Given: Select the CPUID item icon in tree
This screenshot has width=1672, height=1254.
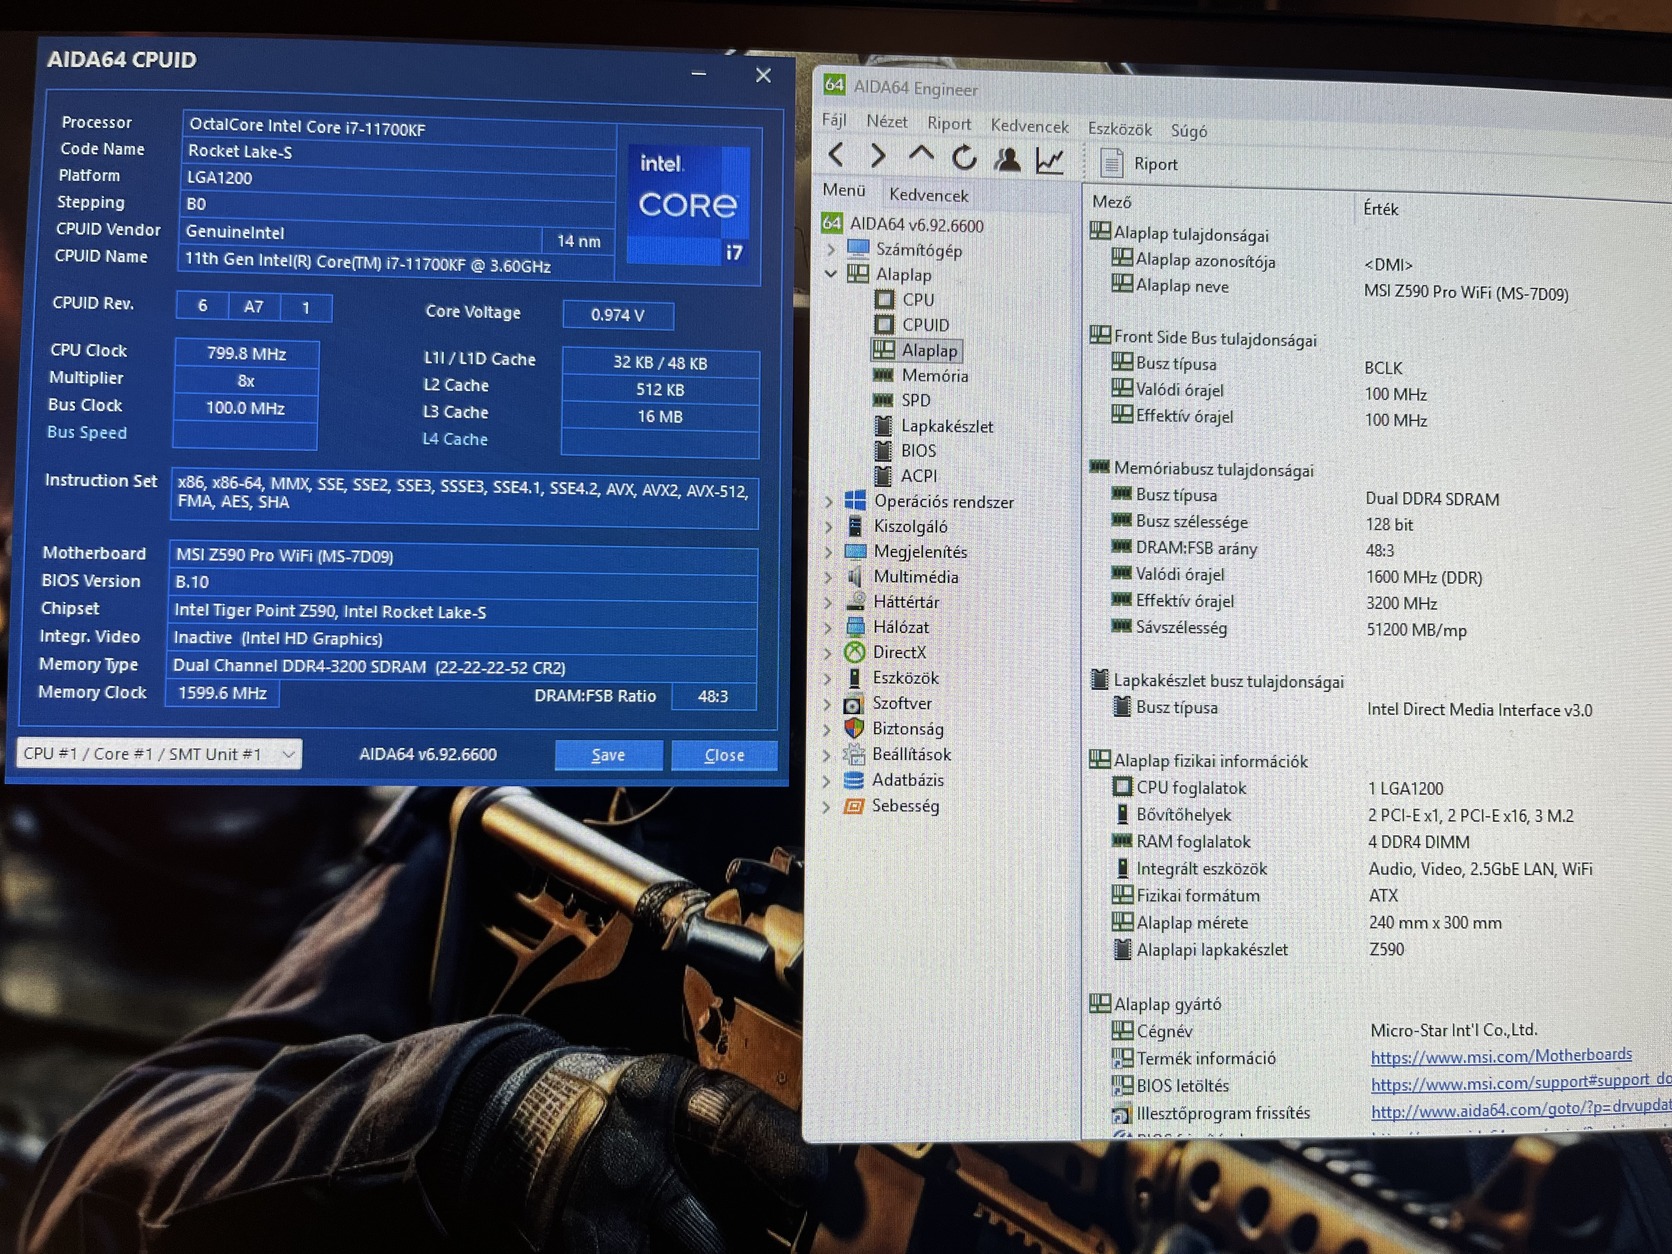Looking at the screenshot, I should (884, 324).
